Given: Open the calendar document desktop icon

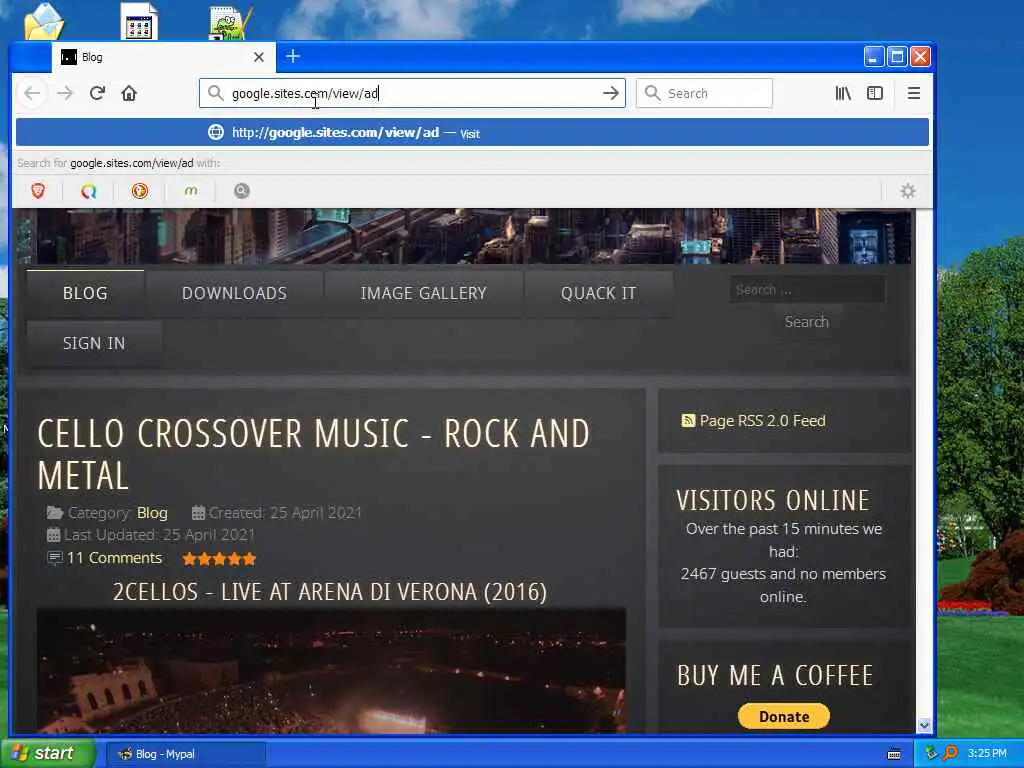Looking at the screenshot, I should coord(139,21).
